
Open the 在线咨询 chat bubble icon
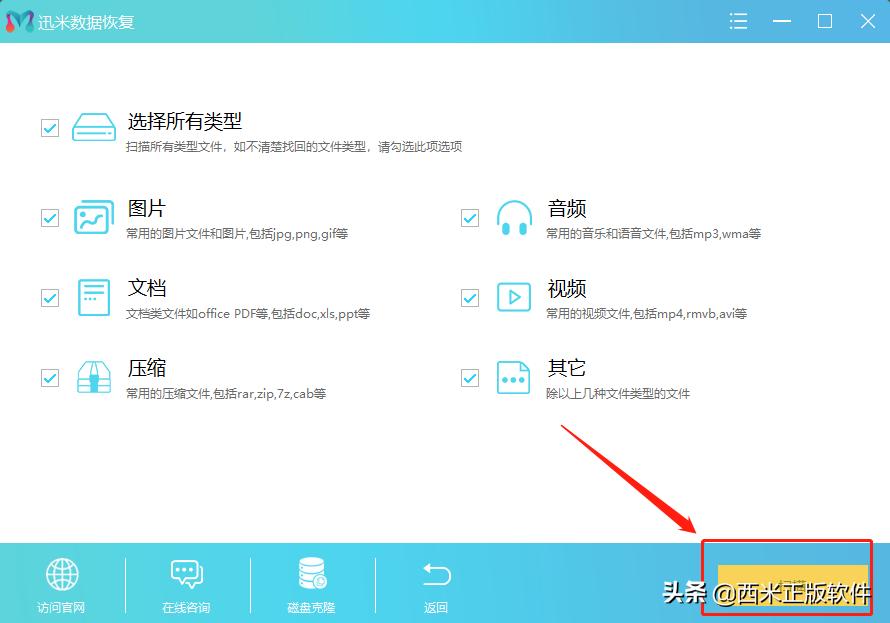tap(187, 575)
